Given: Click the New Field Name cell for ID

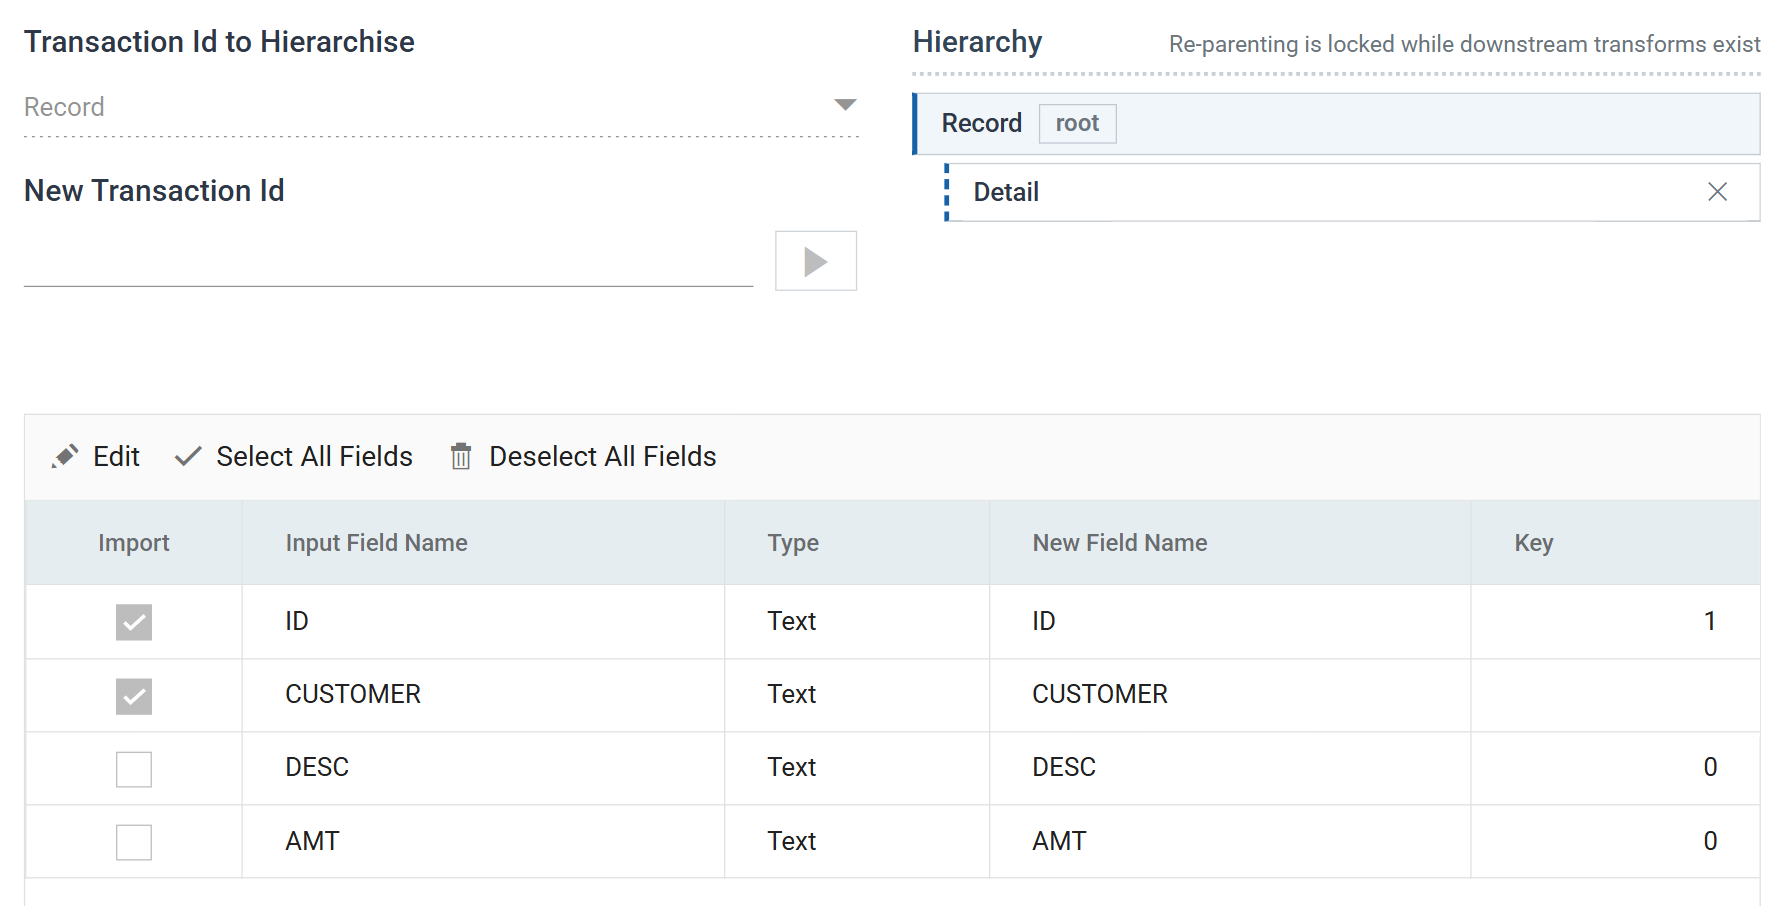Looking at the screenshot, I should (x=1230, y=622).
